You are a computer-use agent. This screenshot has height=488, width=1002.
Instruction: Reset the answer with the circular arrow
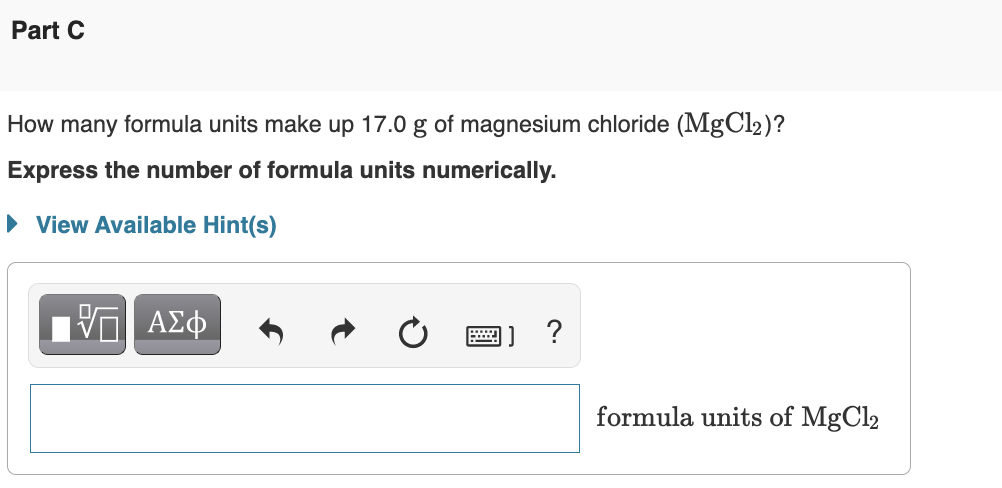[413, 332]
